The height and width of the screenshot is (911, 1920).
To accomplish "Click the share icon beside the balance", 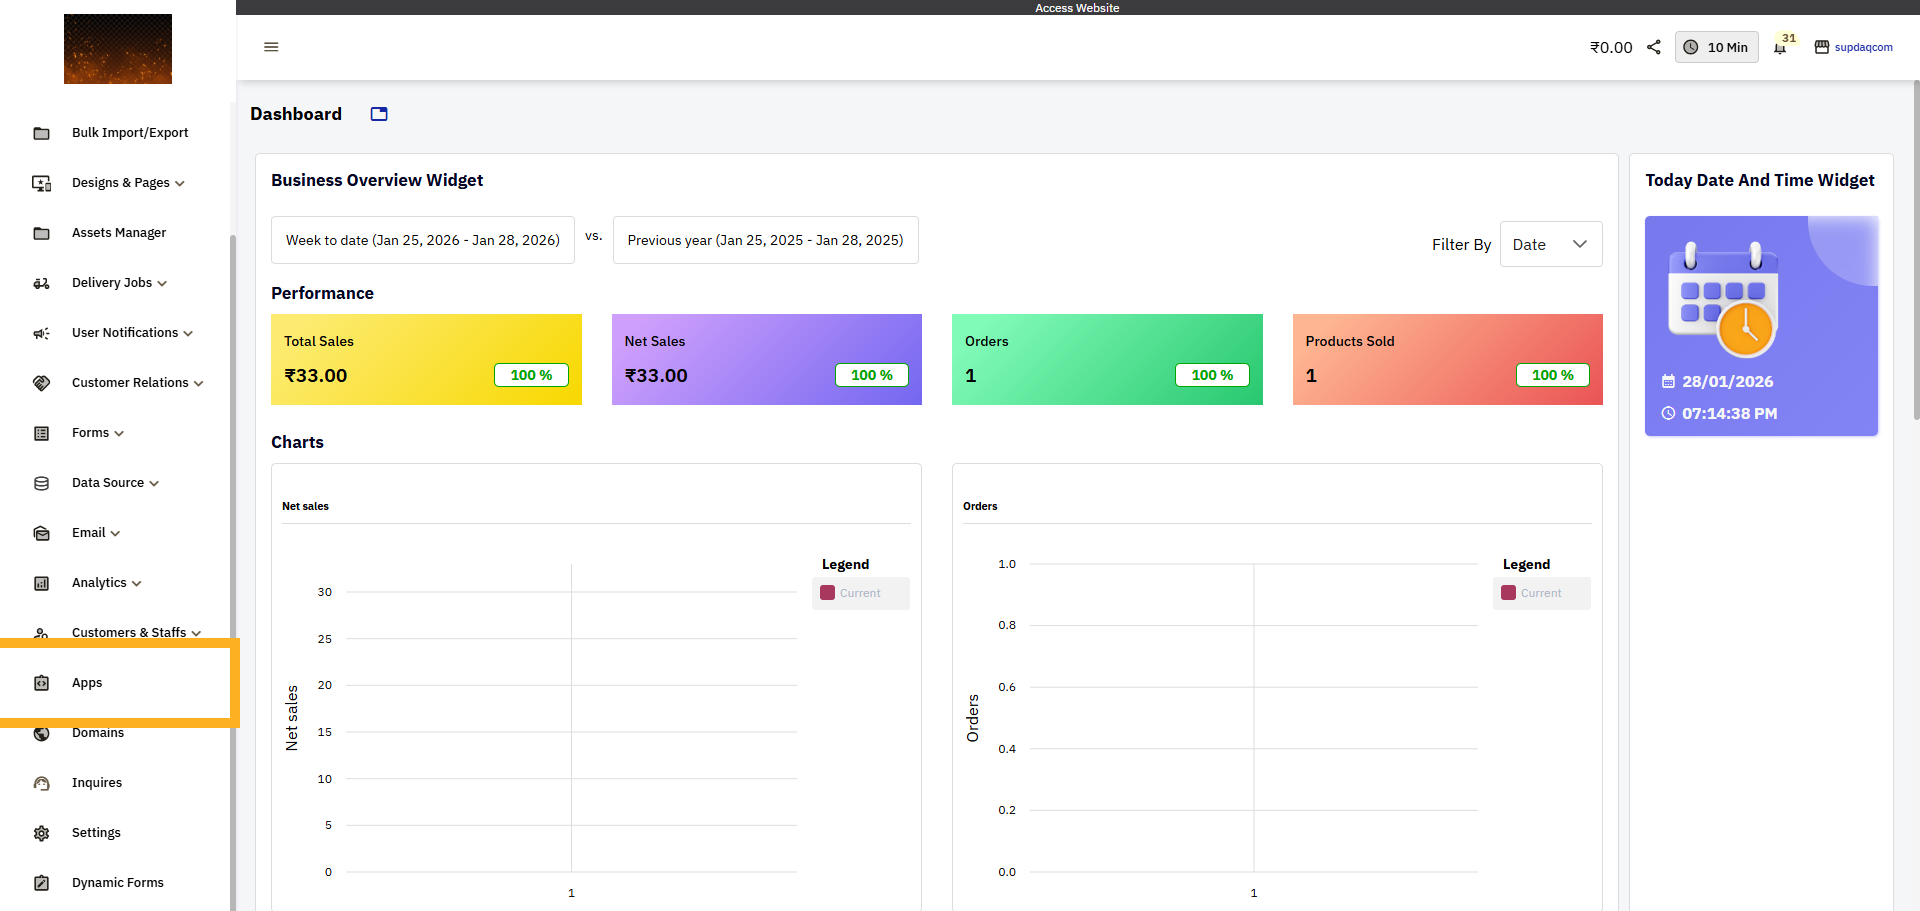I will point(1654,47).
